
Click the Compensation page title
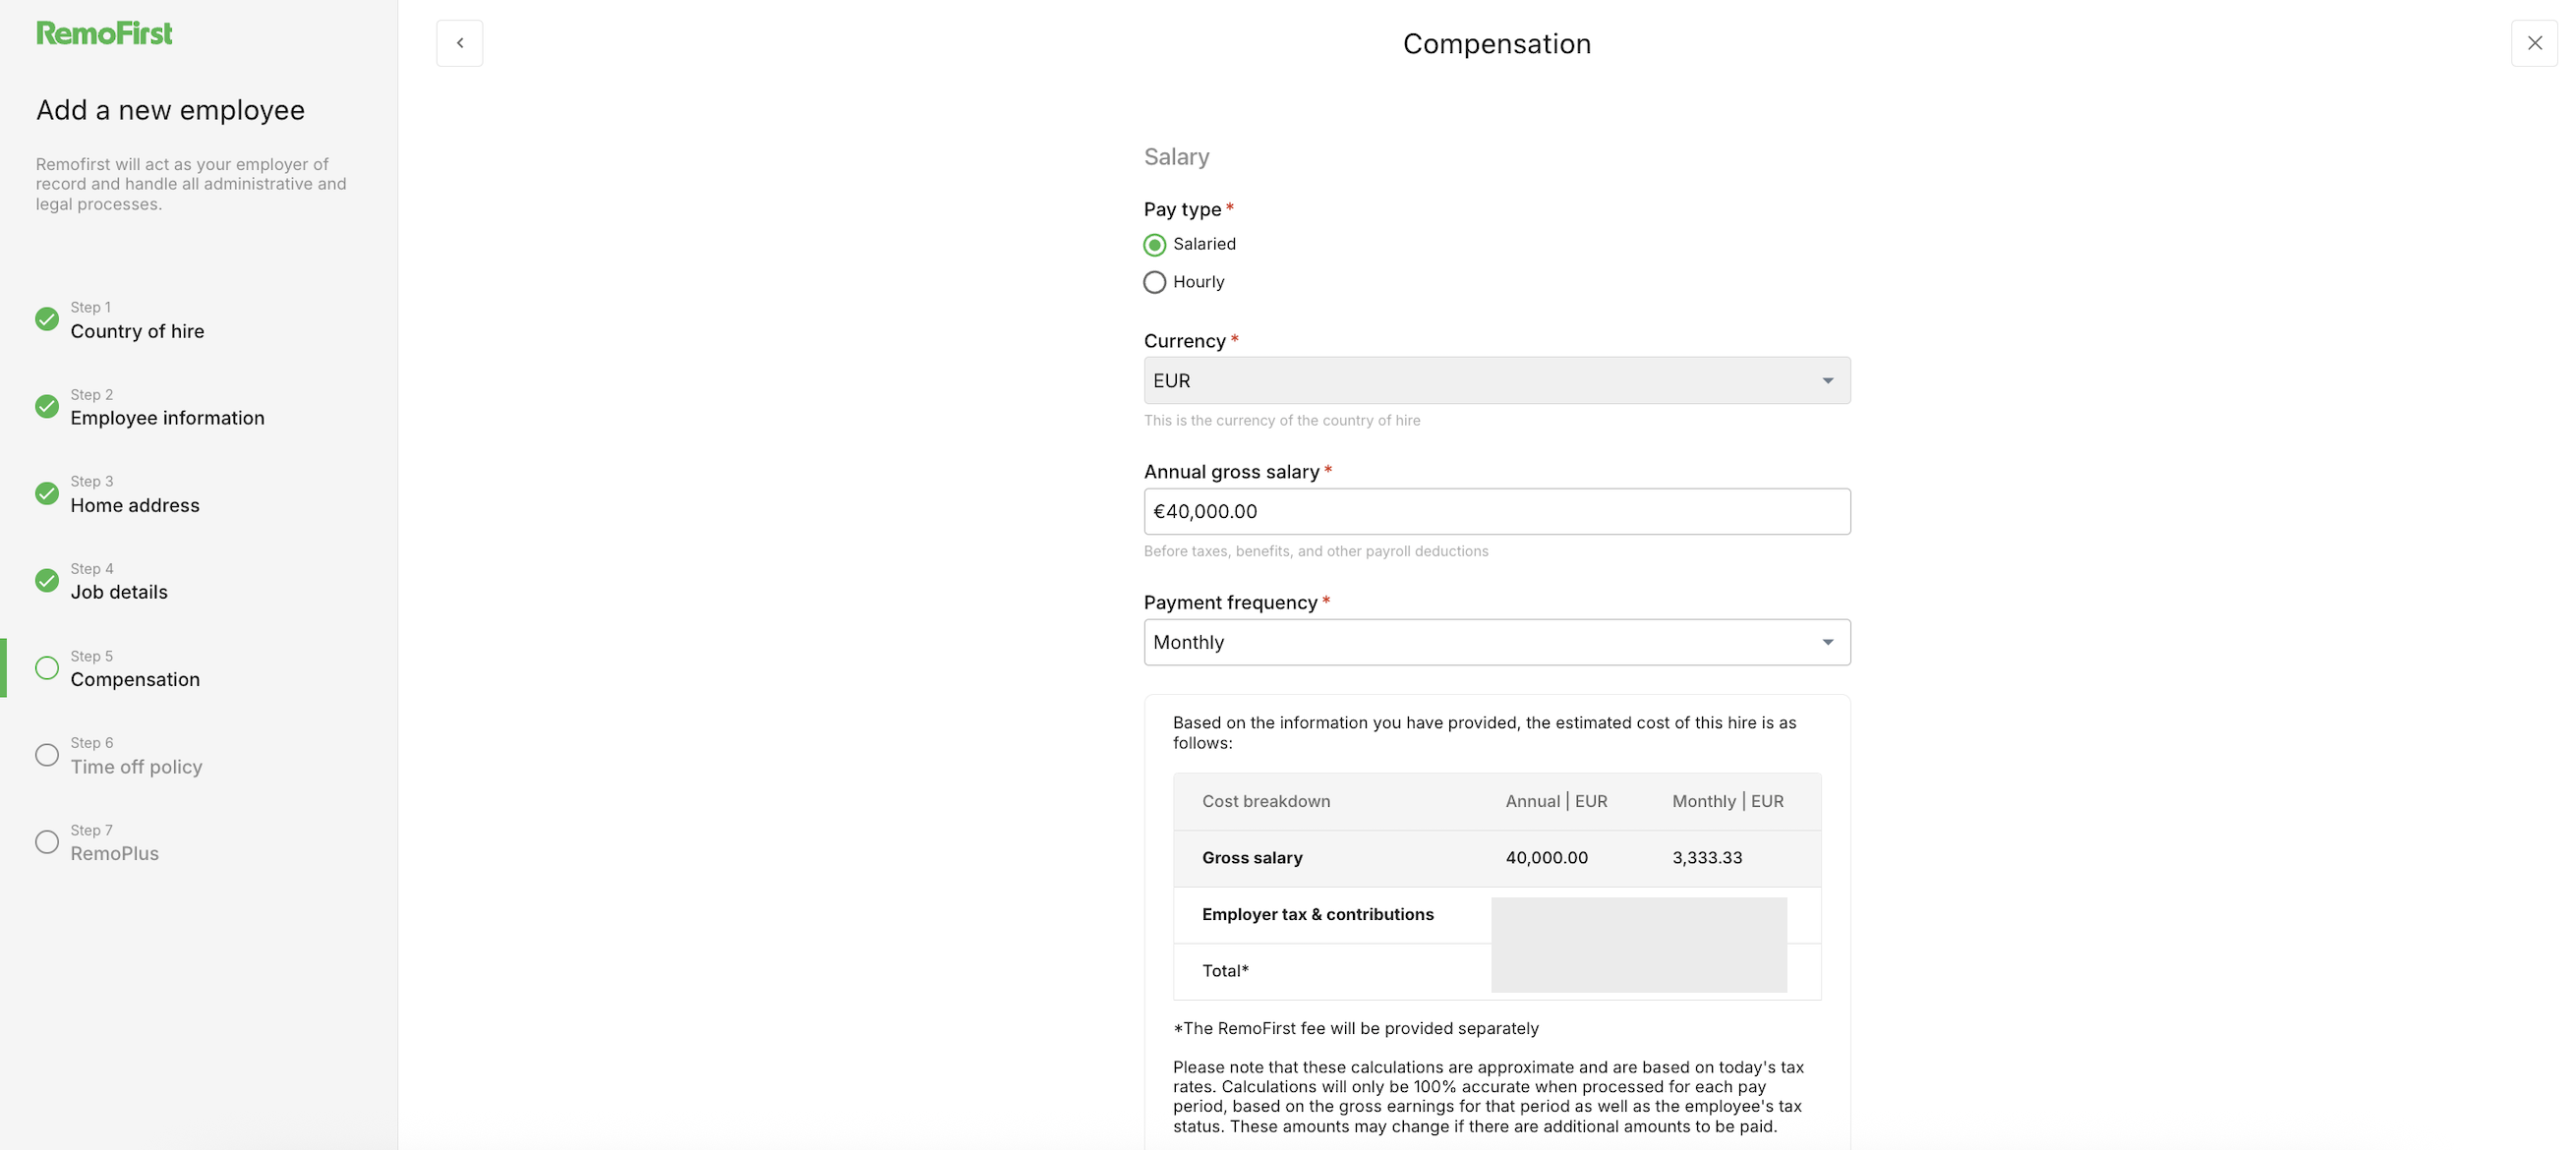point(1496,44)
